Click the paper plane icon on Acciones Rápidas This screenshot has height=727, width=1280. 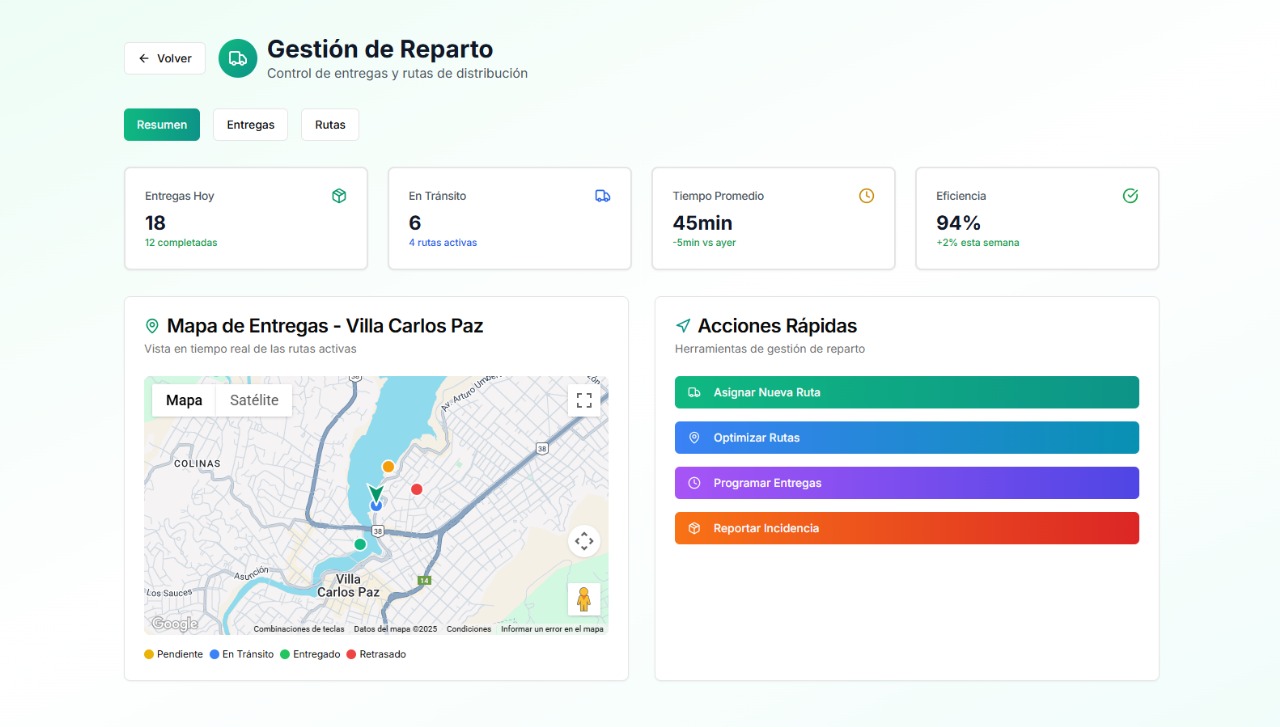click(683, 325)
